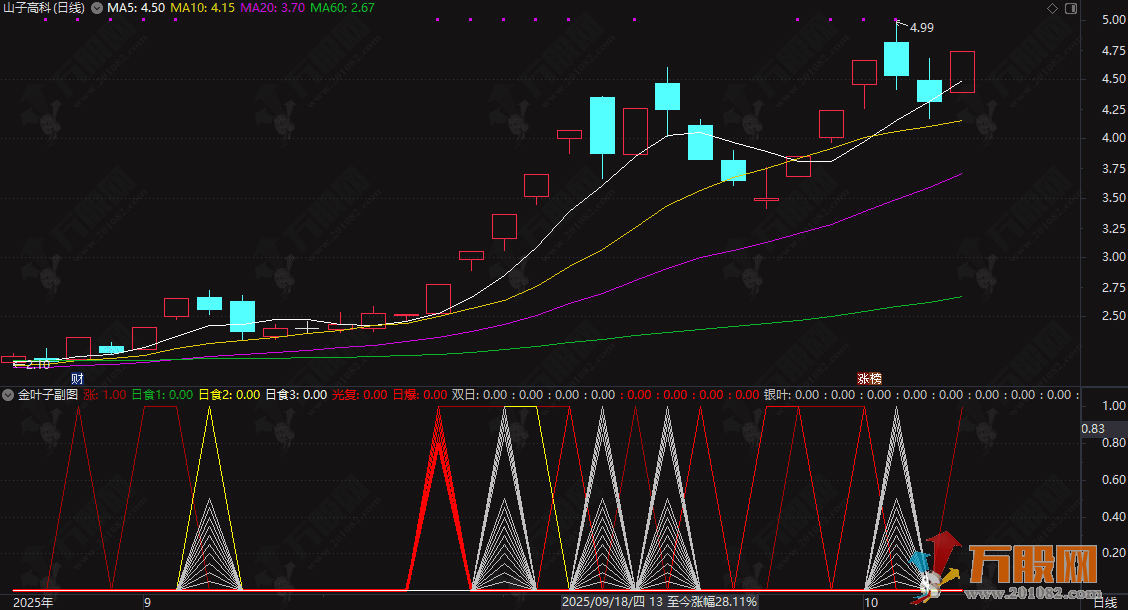Select the 山子高科 (日线) chart title
The width and height of the screenshot is (1128, 610).
(x=43, y=8)
